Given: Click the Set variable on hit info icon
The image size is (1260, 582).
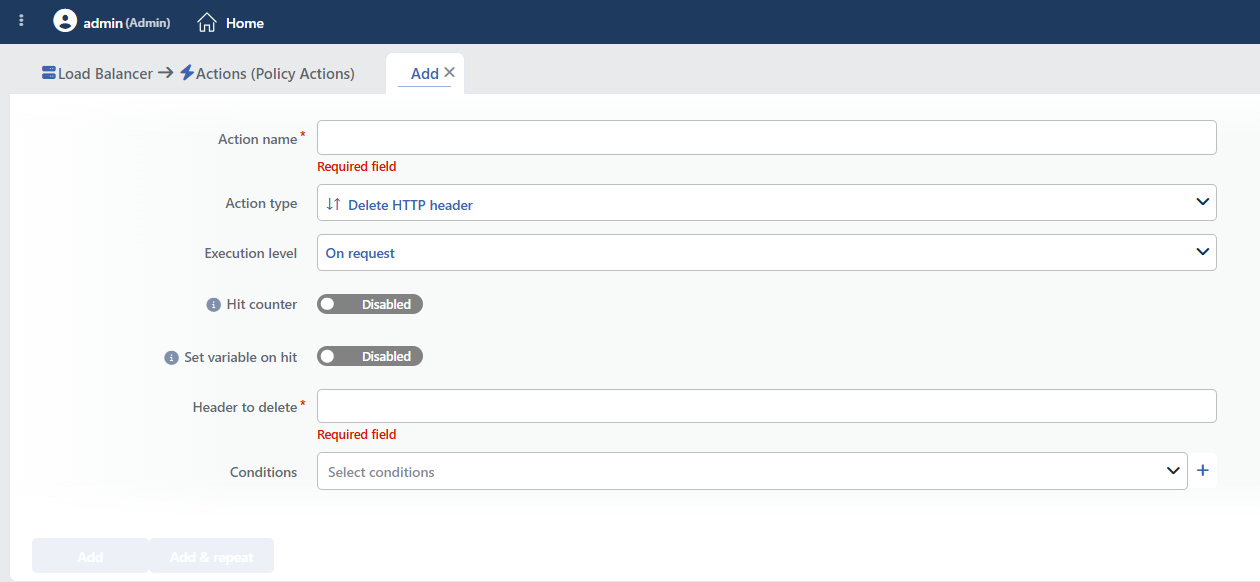Looking at the screenshot, I should [171, 357].
